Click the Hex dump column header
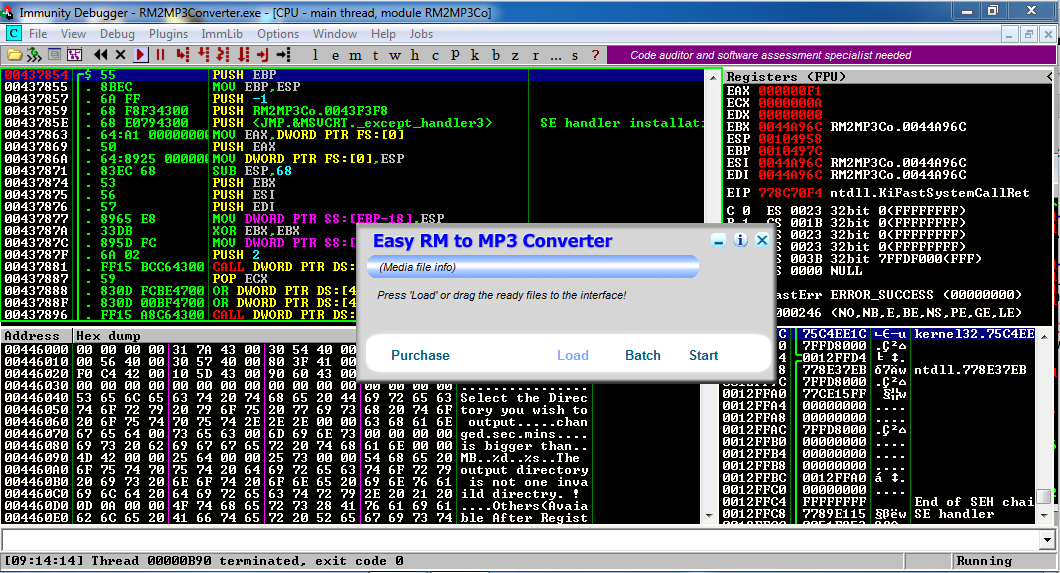1060x573 pixels. pos(108,336)
